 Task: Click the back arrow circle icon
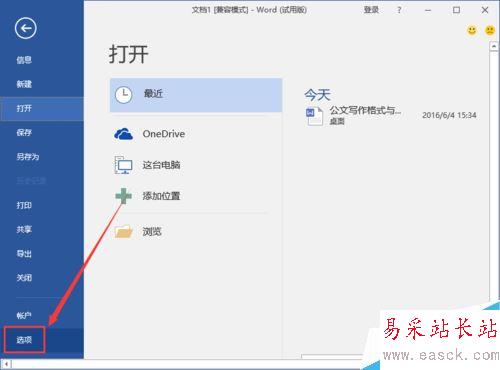[26, 28]
